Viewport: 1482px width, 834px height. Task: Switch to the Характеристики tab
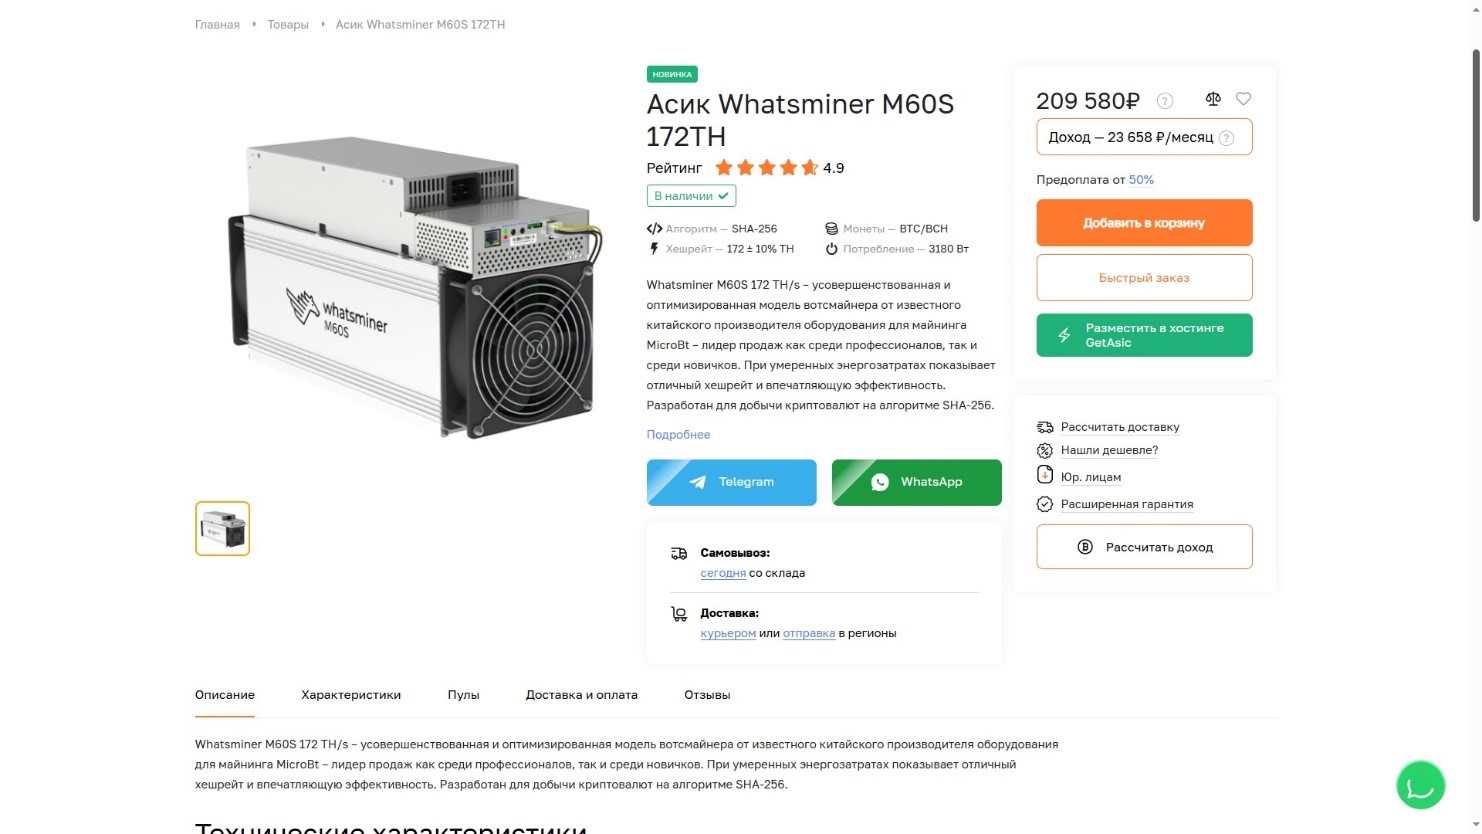pyautogui.click(x=351, y=695)
